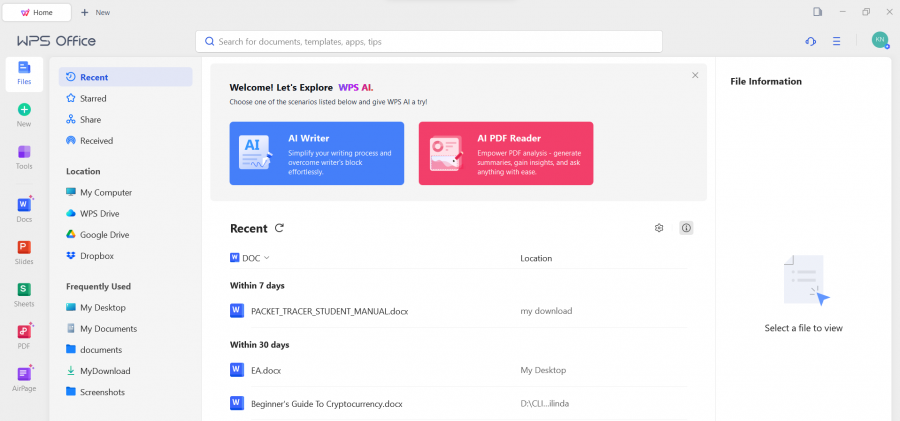Open the hamburger main menu

836,41
